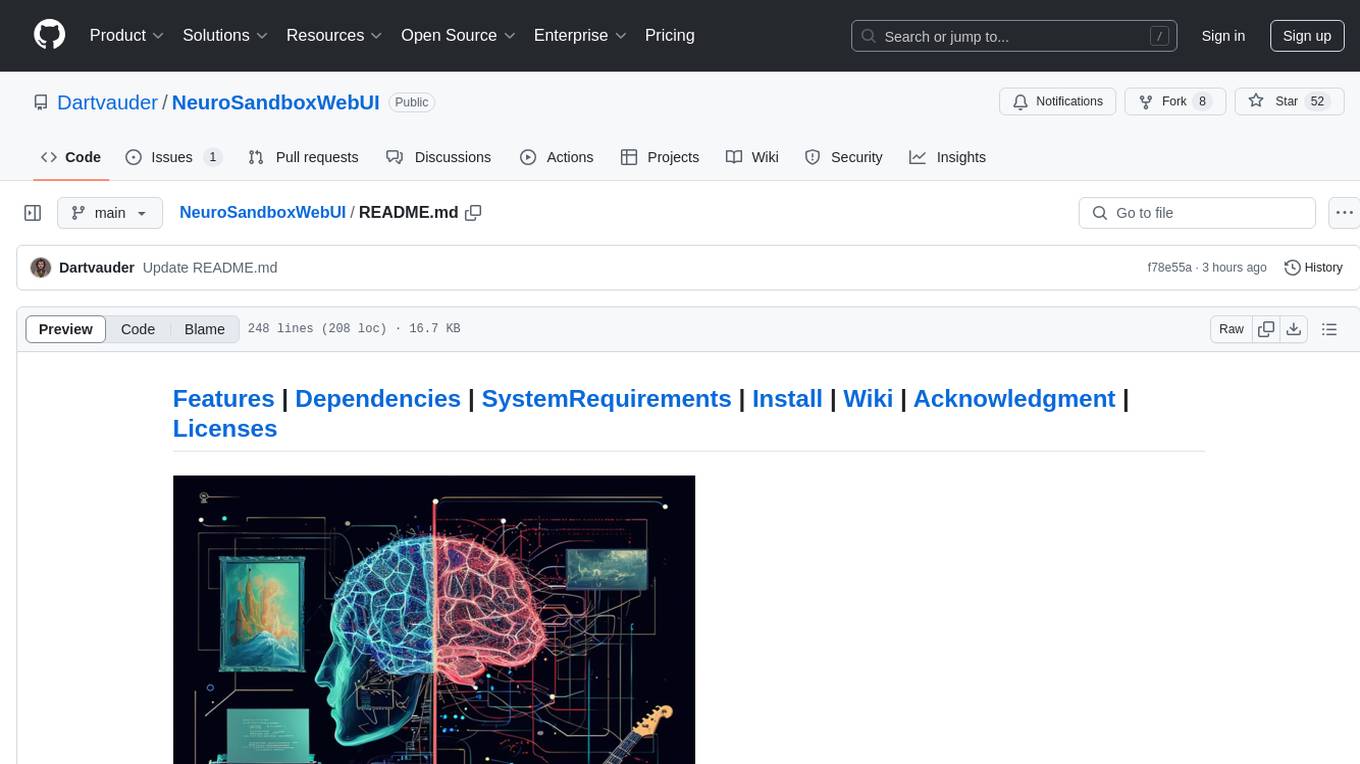The image size is (1360, 764).
Task: Open the Raw file view
Action: click(x=1231, y=329)
